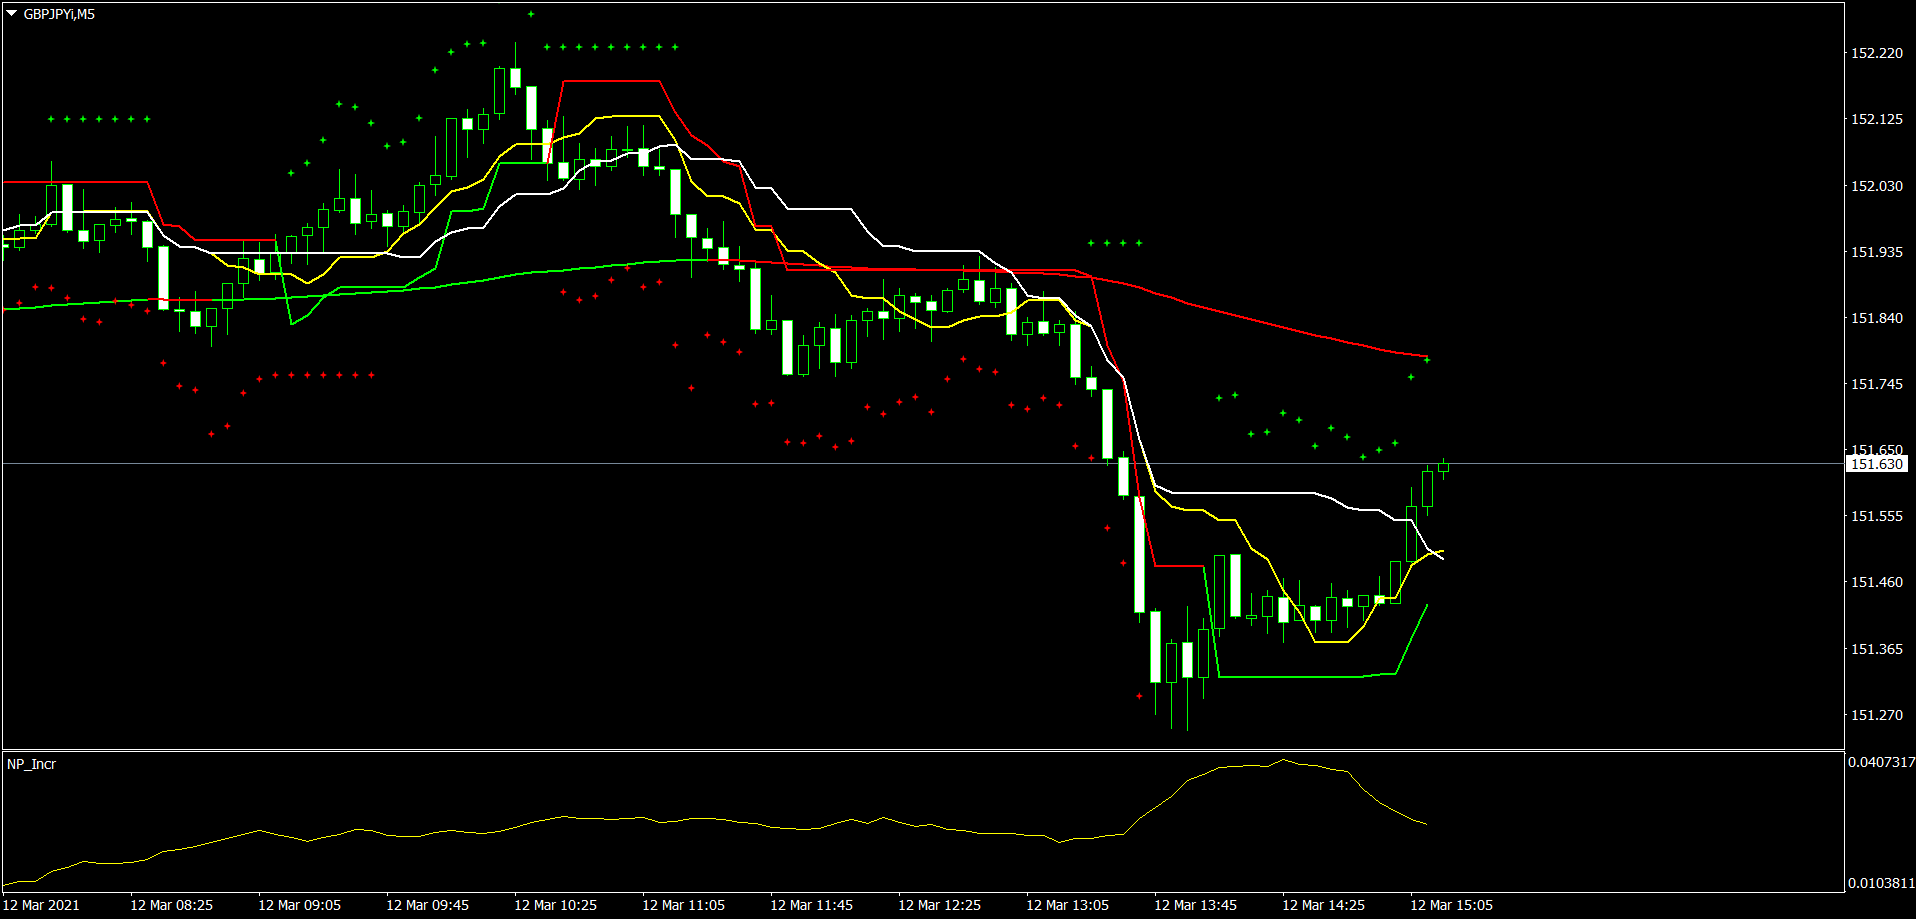Click the 12 Mar 2021 date label

[41, 905]
